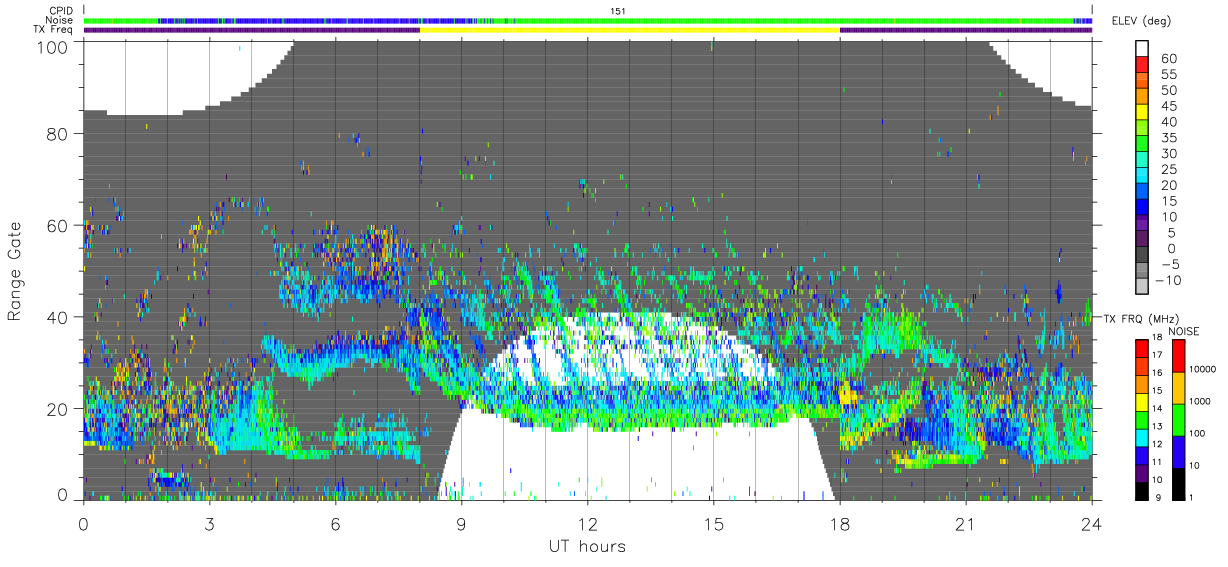Click the "10000" label on the NOISE colorbar
The image size is (1228, 567).
point(1203,368)
